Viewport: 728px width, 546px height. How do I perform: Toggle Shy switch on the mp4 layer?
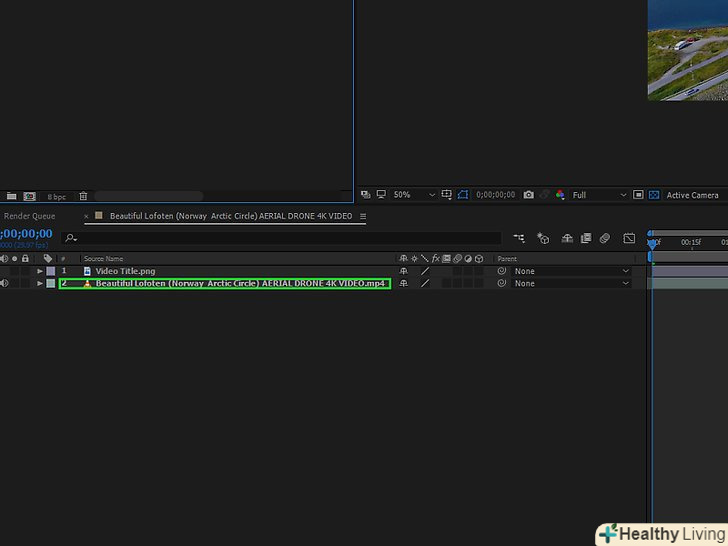point(403,283)
